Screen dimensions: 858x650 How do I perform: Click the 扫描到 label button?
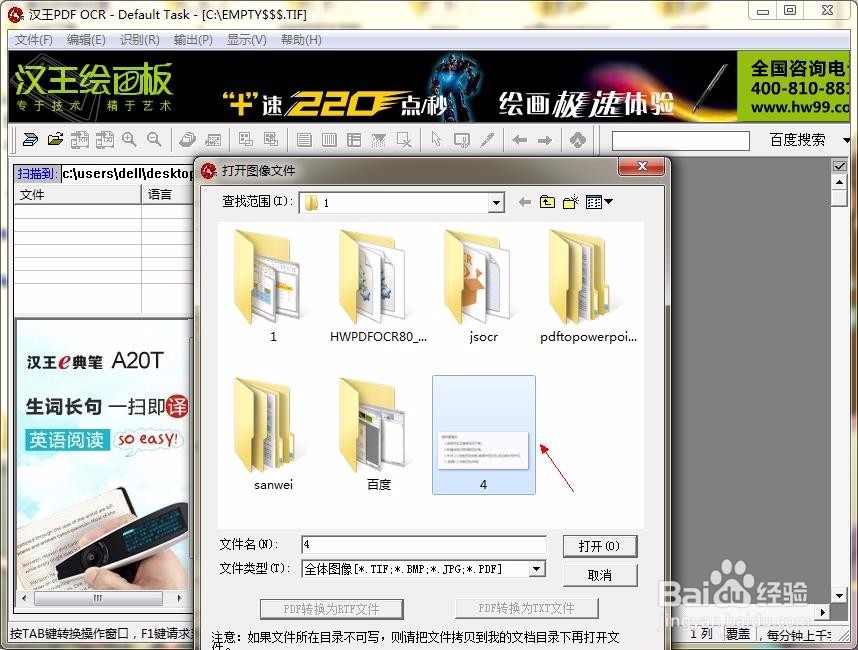[36, 173]
